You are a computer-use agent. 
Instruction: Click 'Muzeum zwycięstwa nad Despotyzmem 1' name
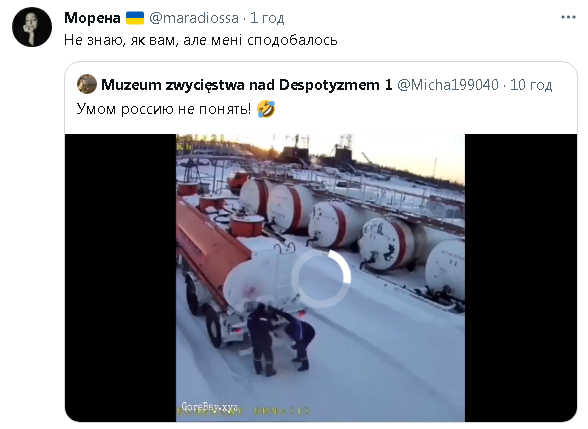(246, 85)
